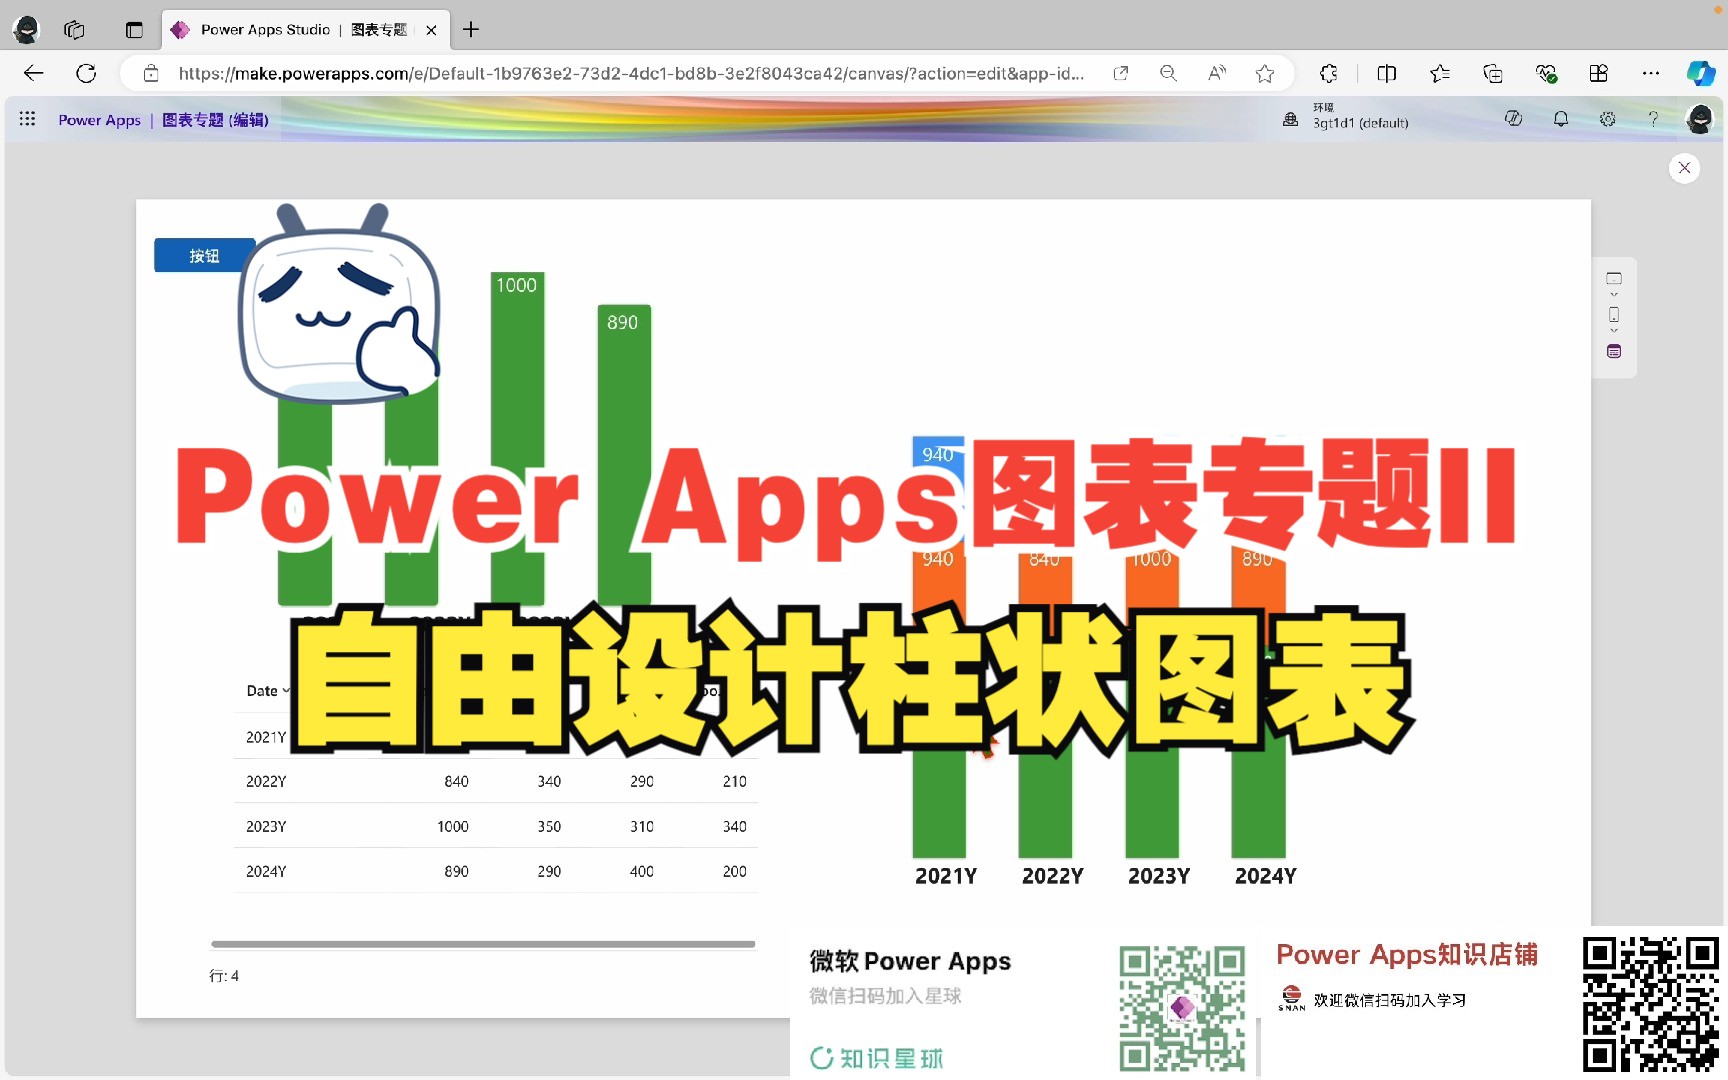Refresh the page
The height and width of the screenshot is (1080, 1728).
coord(87,73)
